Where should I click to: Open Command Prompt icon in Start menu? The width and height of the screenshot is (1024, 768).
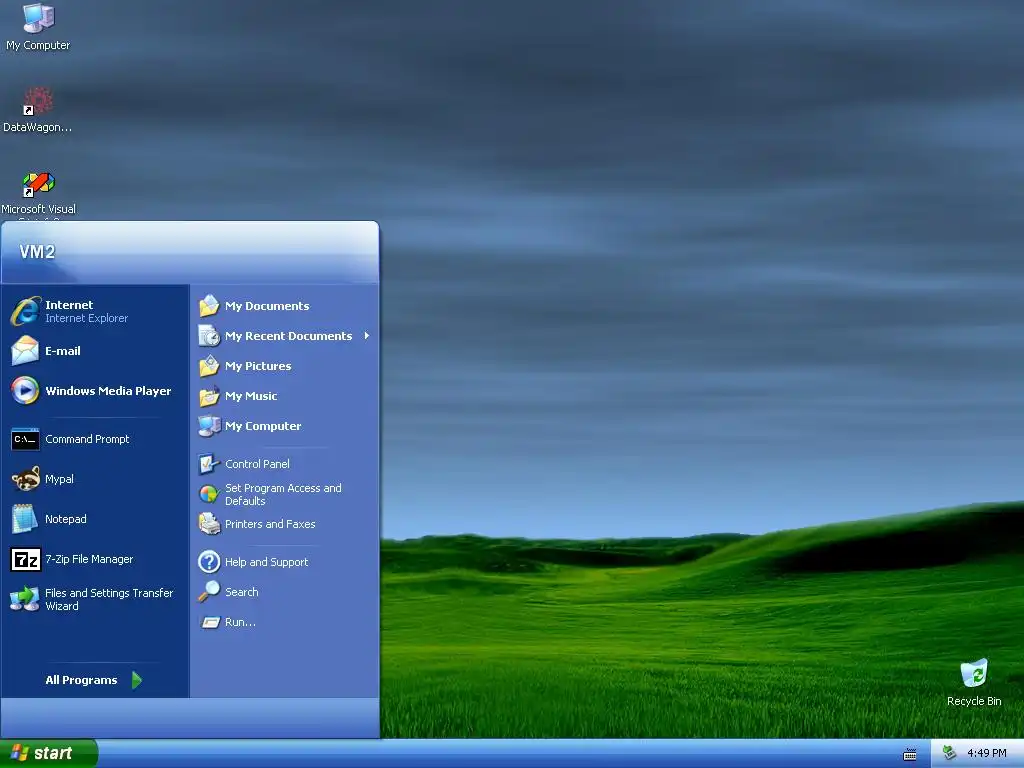point(25,439)
